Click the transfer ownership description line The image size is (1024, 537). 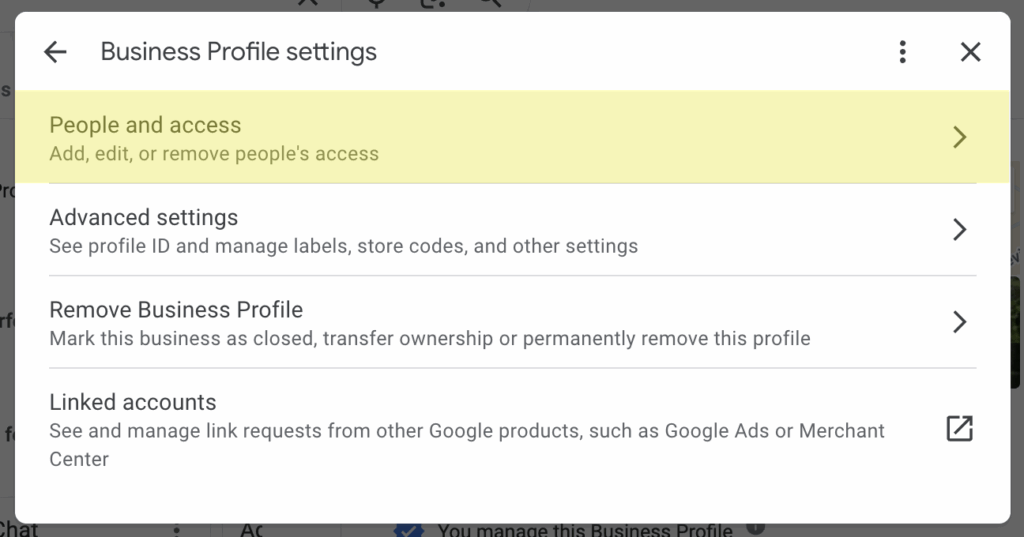coord(430,338)
